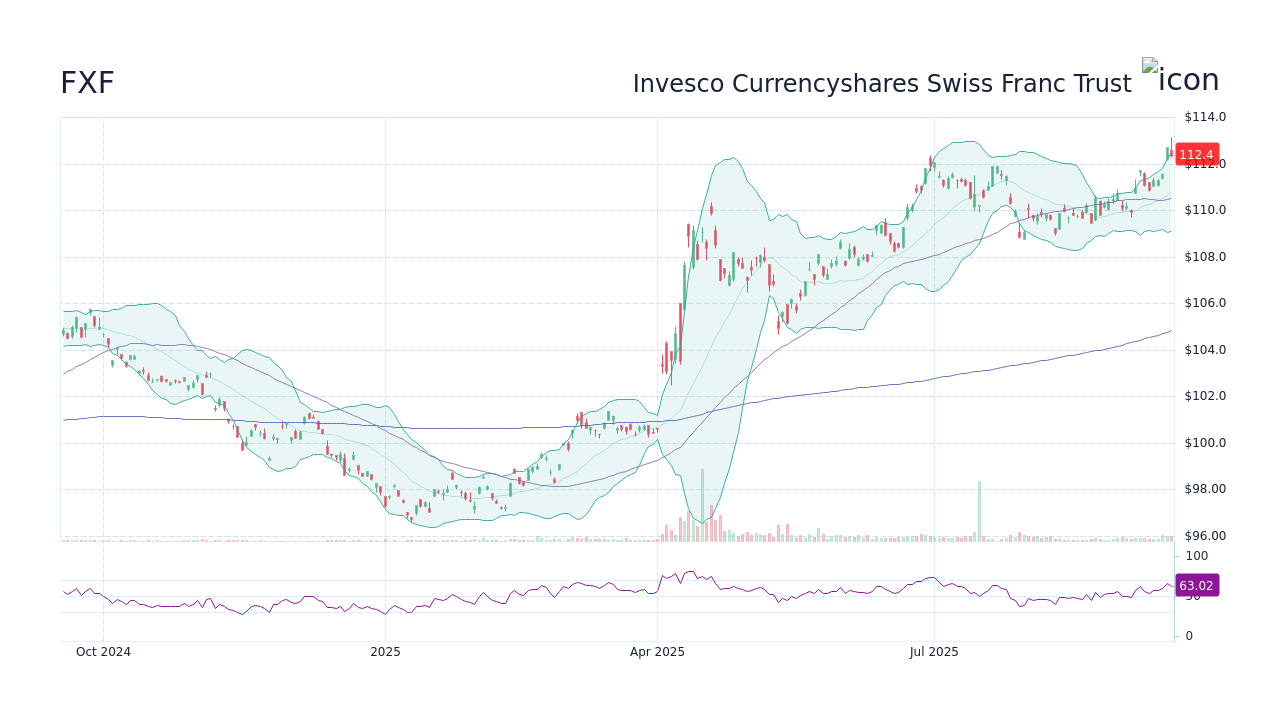Click the broken icon image beside the title
Screen dimensions: 1280x720
[x=1181, y=78]
